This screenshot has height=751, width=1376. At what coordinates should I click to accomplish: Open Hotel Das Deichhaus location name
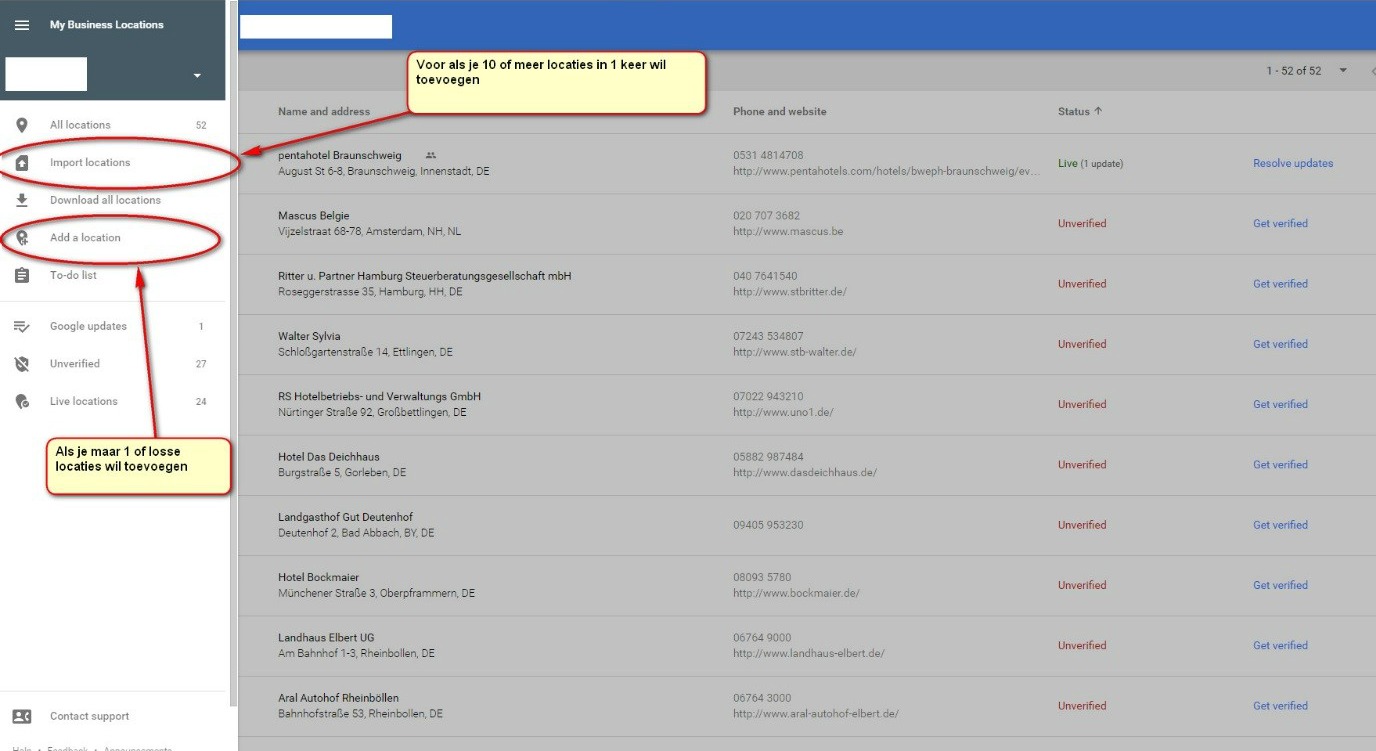[329, 457]
